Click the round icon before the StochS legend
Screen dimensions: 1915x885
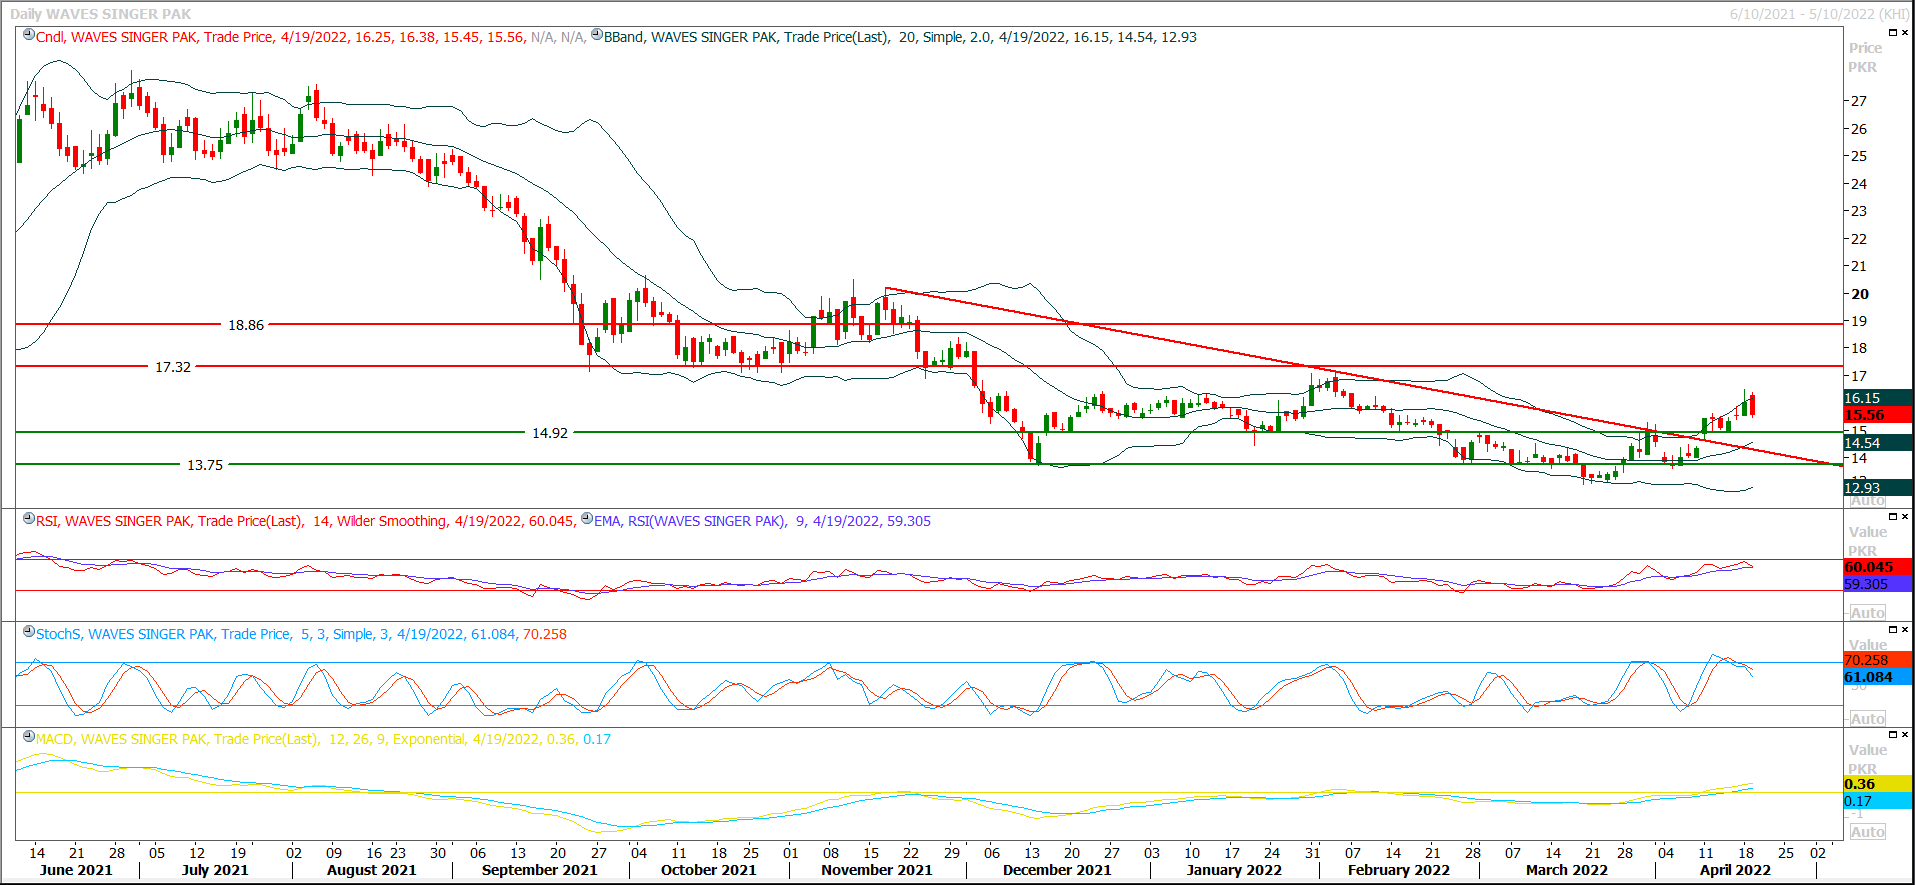(29, 632)
